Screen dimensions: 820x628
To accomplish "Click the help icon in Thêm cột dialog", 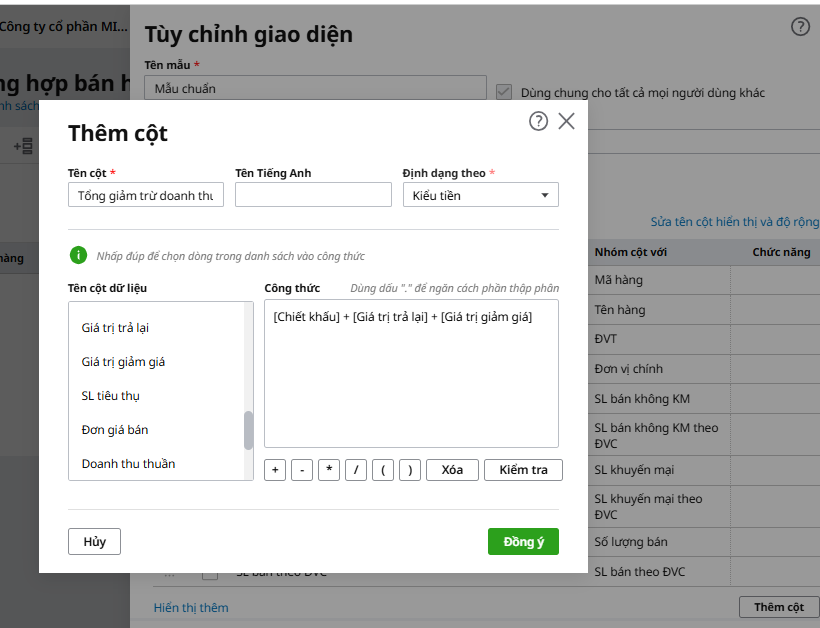I will tap(538, 121).
